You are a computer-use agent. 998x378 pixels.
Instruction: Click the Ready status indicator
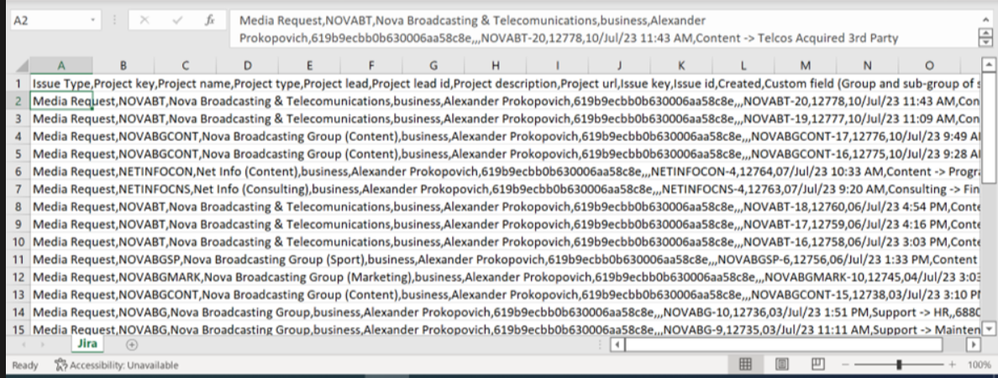tap(25, 365)
